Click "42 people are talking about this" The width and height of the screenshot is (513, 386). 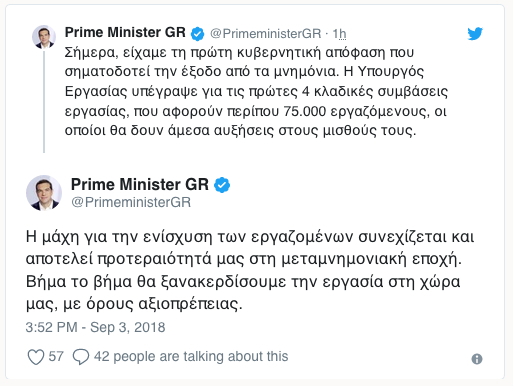[191, 356]
